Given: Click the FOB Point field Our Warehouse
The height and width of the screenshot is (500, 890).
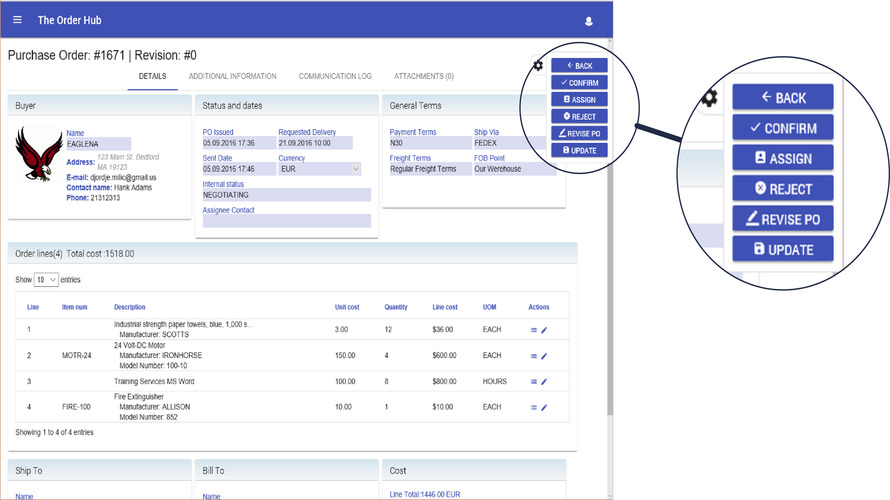Looking at the screenshot, I should coord(515,169).
